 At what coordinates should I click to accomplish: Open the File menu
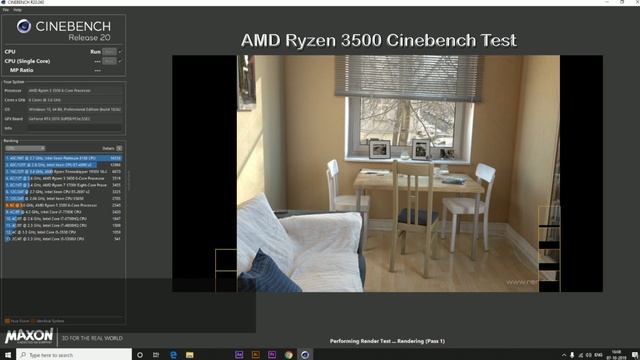(6, 10)
